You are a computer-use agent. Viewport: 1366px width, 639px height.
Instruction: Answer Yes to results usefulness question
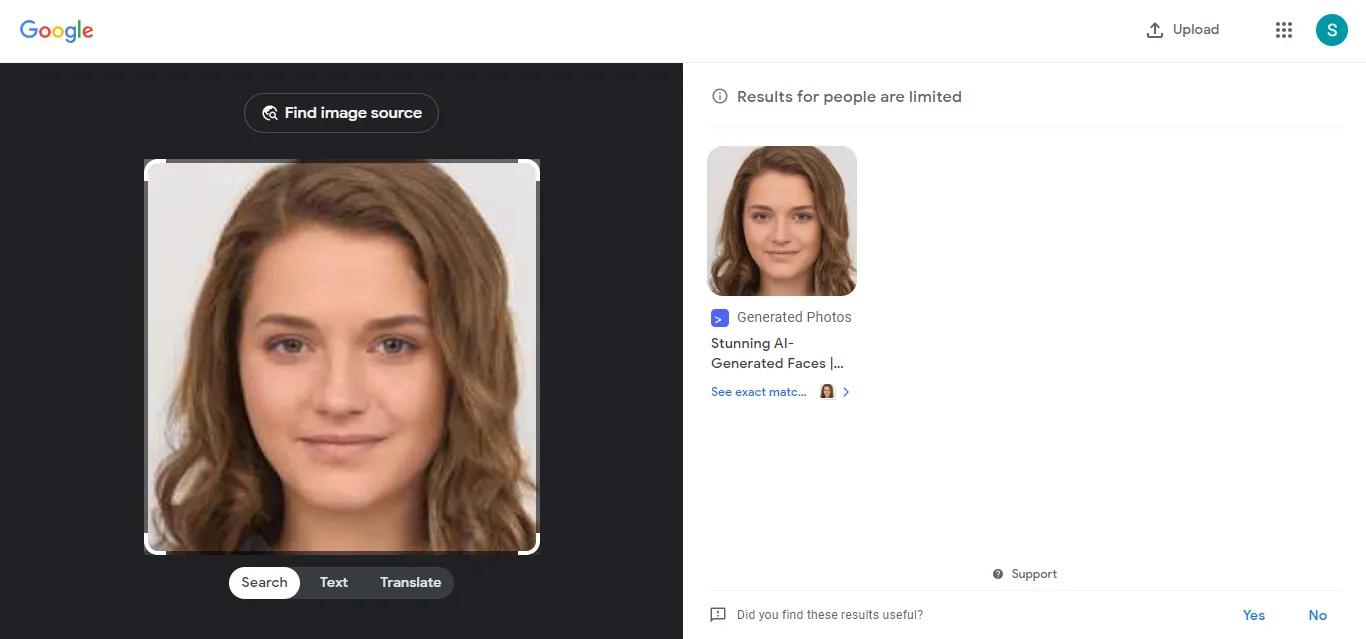(1253, 614)
